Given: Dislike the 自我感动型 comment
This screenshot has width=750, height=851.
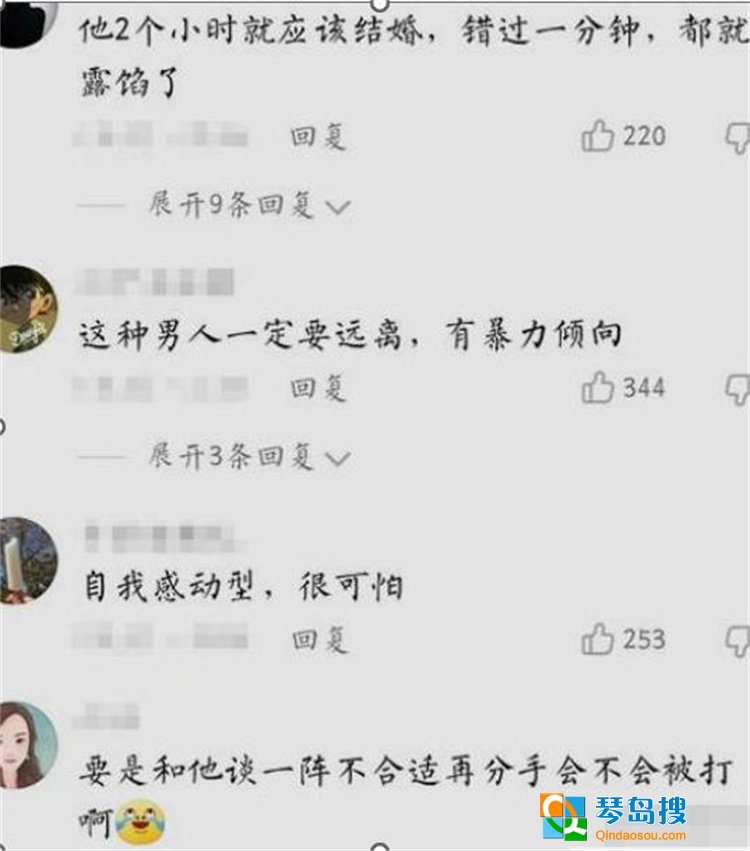Looking at the screenshot, I should pyautogui.click(x=738, y=642).
